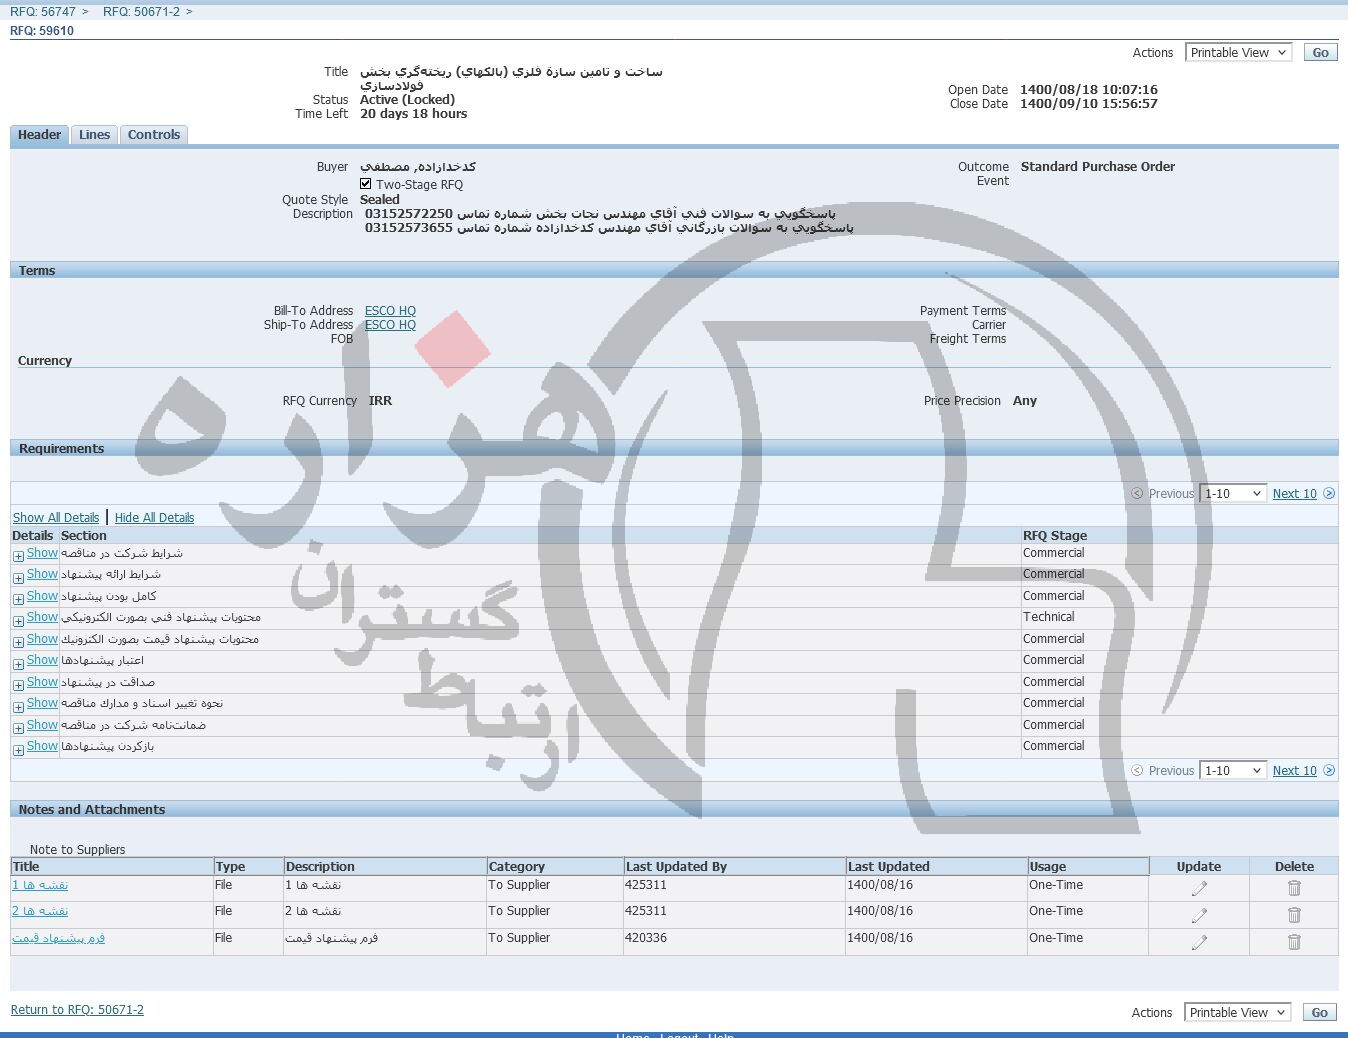Click Show link for شرایط شرکت در مناقصه

point(42,553)
